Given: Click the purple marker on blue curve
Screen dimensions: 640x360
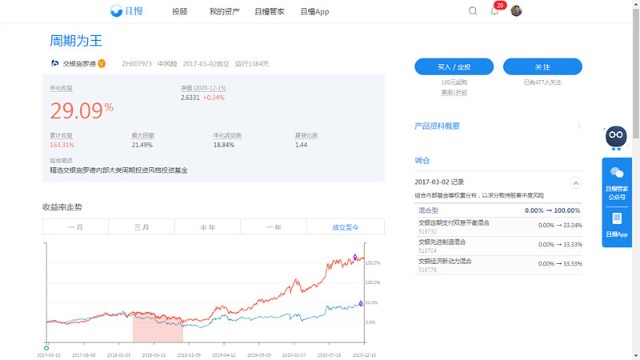Looking at the screenshot, I should [x=361, y=303].
